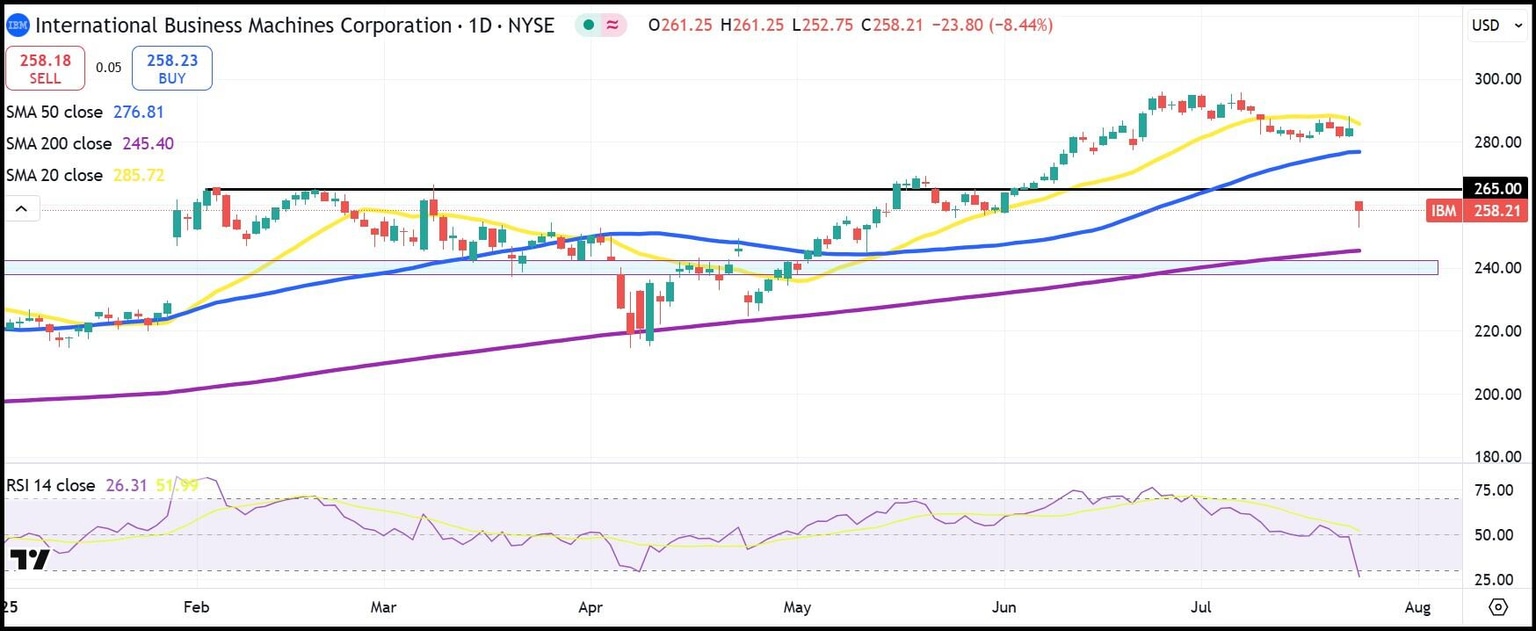Open the USD currency dropdown
Viewport: 1536px width, 631px height.
pyautogui.click(x=1497, y=25)
